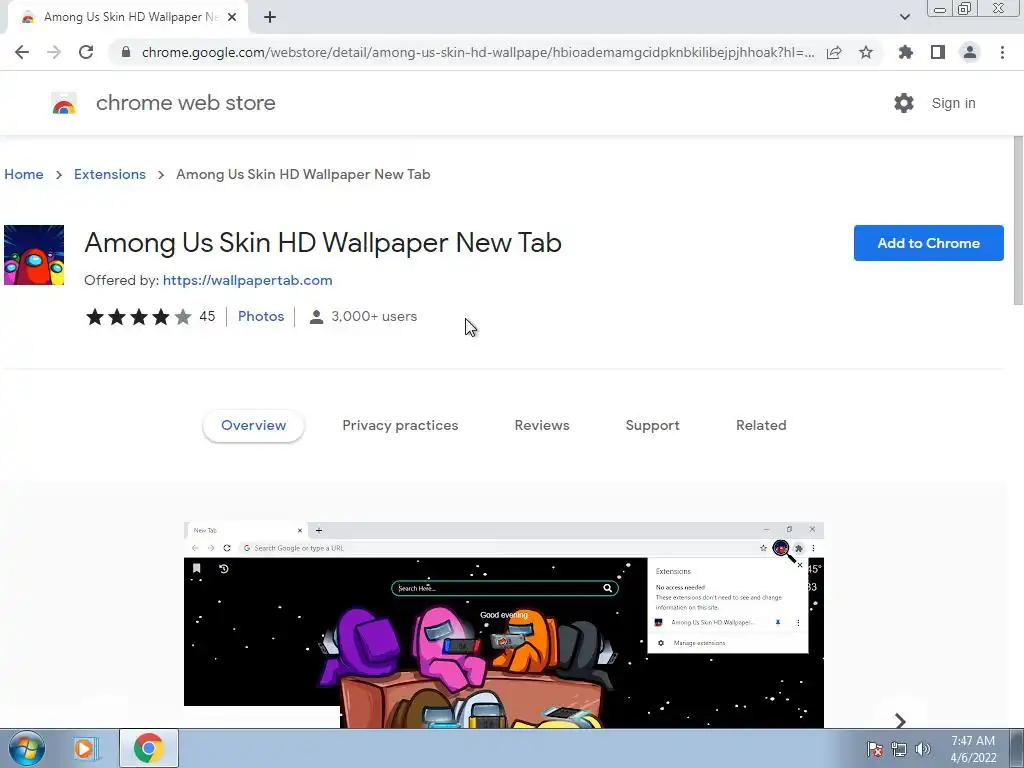Viewport: 1024px width, 768px height.
Task: Go back using the browser back arrow
Action: click(22, 52)
